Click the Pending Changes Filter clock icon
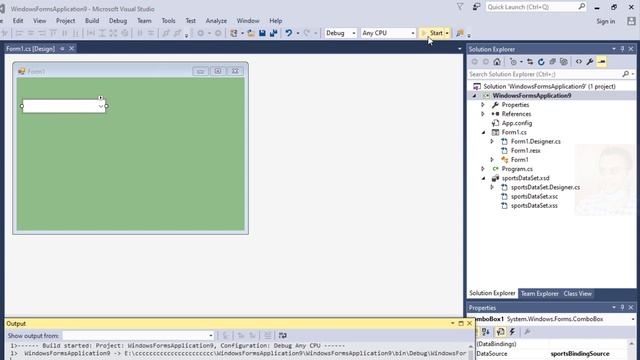640x360 pixels. [513, 62]
